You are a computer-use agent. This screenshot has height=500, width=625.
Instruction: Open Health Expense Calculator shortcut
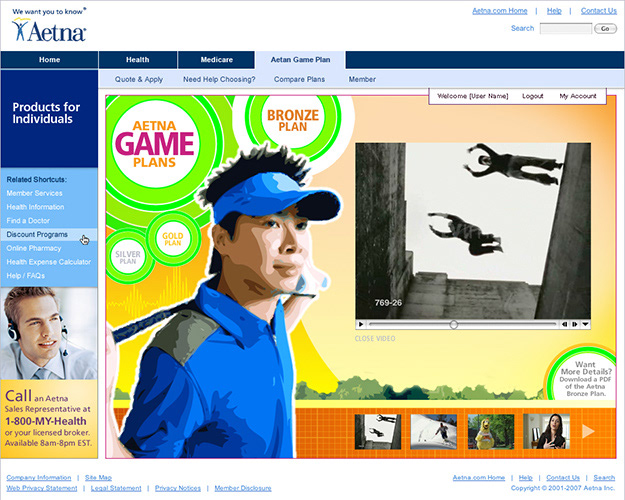coord(49,262)
